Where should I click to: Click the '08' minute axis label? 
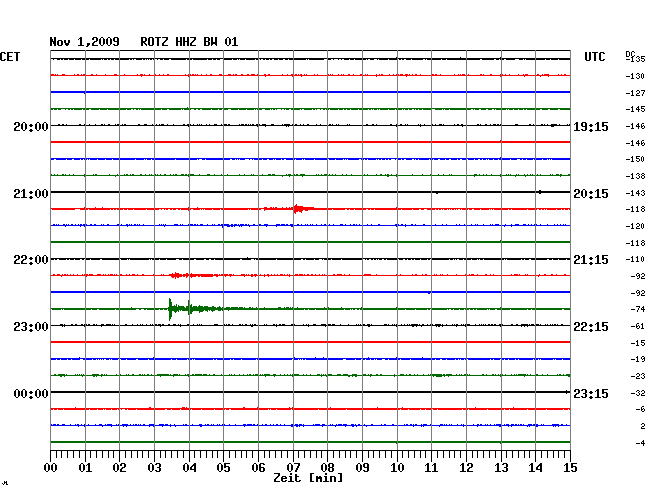click(x=327, y=467)
